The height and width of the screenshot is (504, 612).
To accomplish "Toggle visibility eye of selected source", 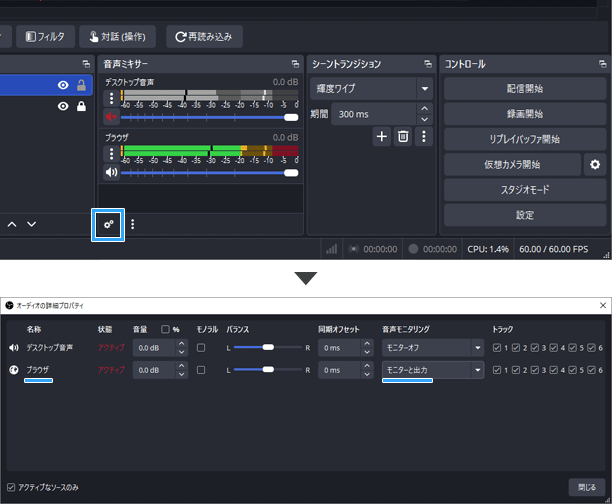I will tap(63, 85).
